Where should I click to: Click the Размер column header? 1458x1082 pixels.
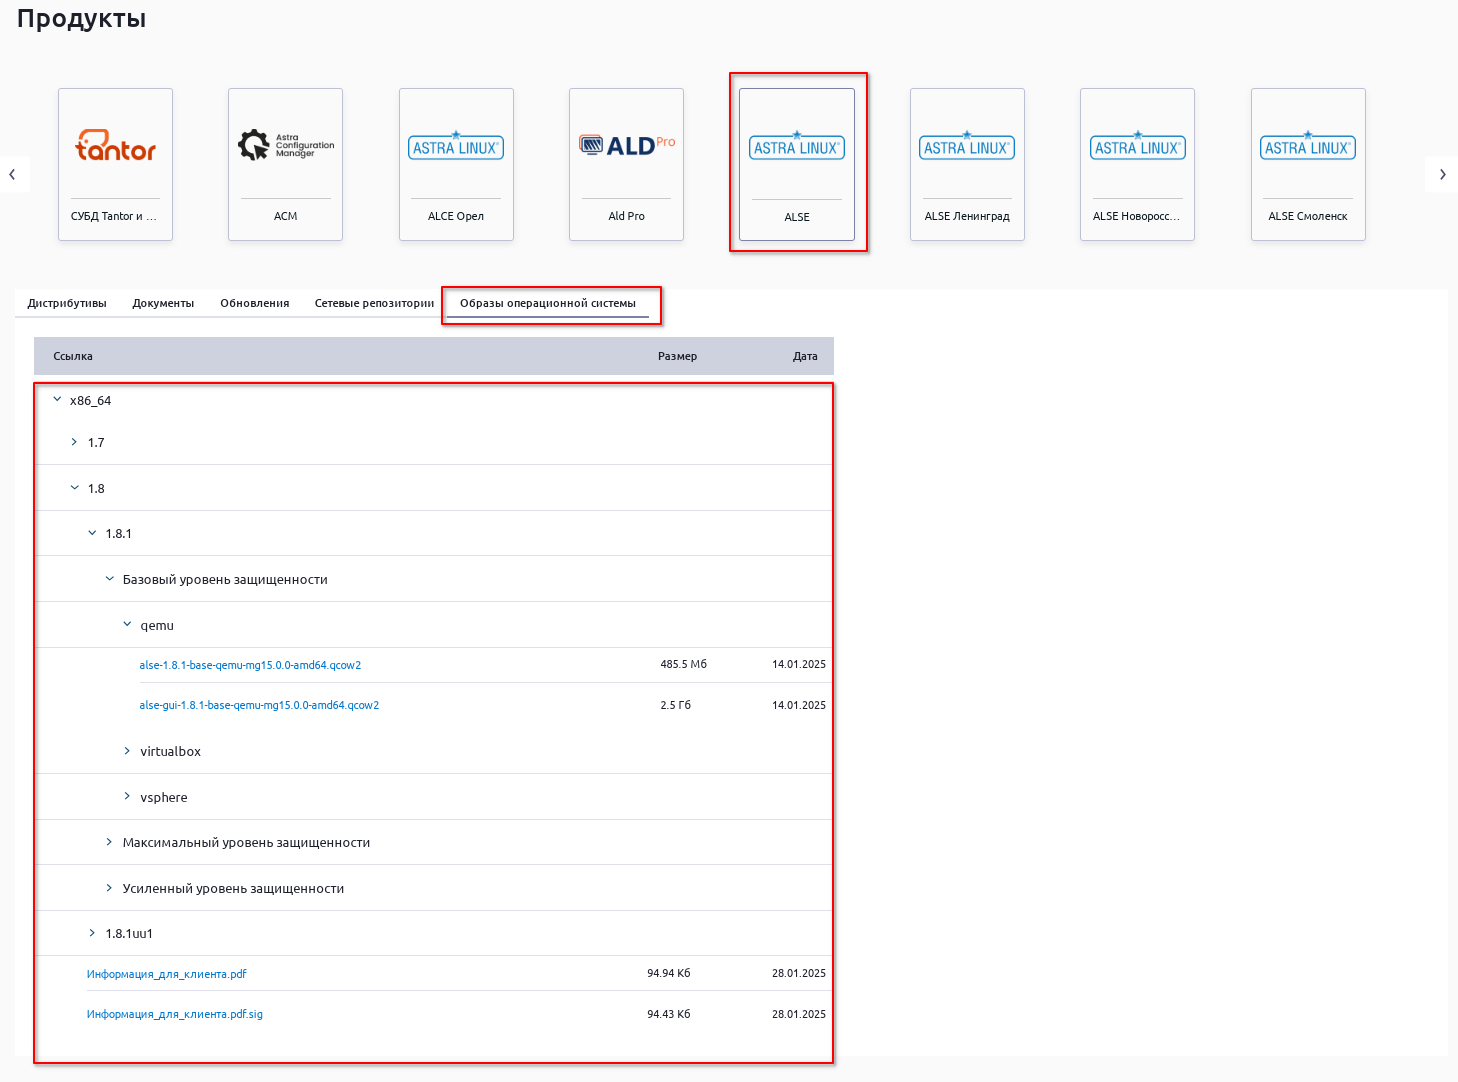tap(677, 356)
